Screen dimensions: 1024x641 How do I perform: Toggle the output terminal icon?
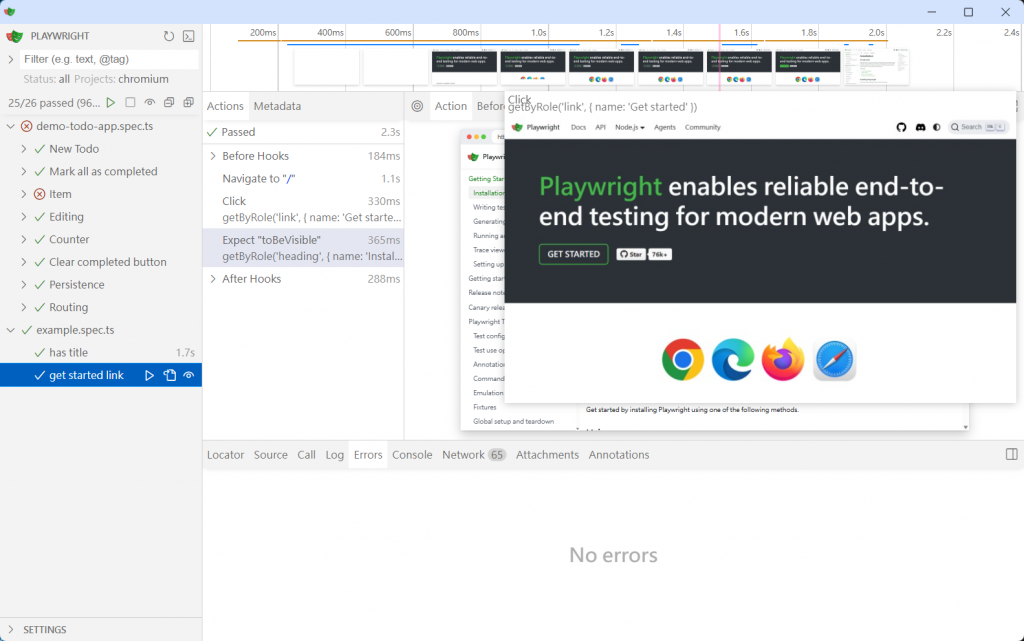[x=189, y=36]
